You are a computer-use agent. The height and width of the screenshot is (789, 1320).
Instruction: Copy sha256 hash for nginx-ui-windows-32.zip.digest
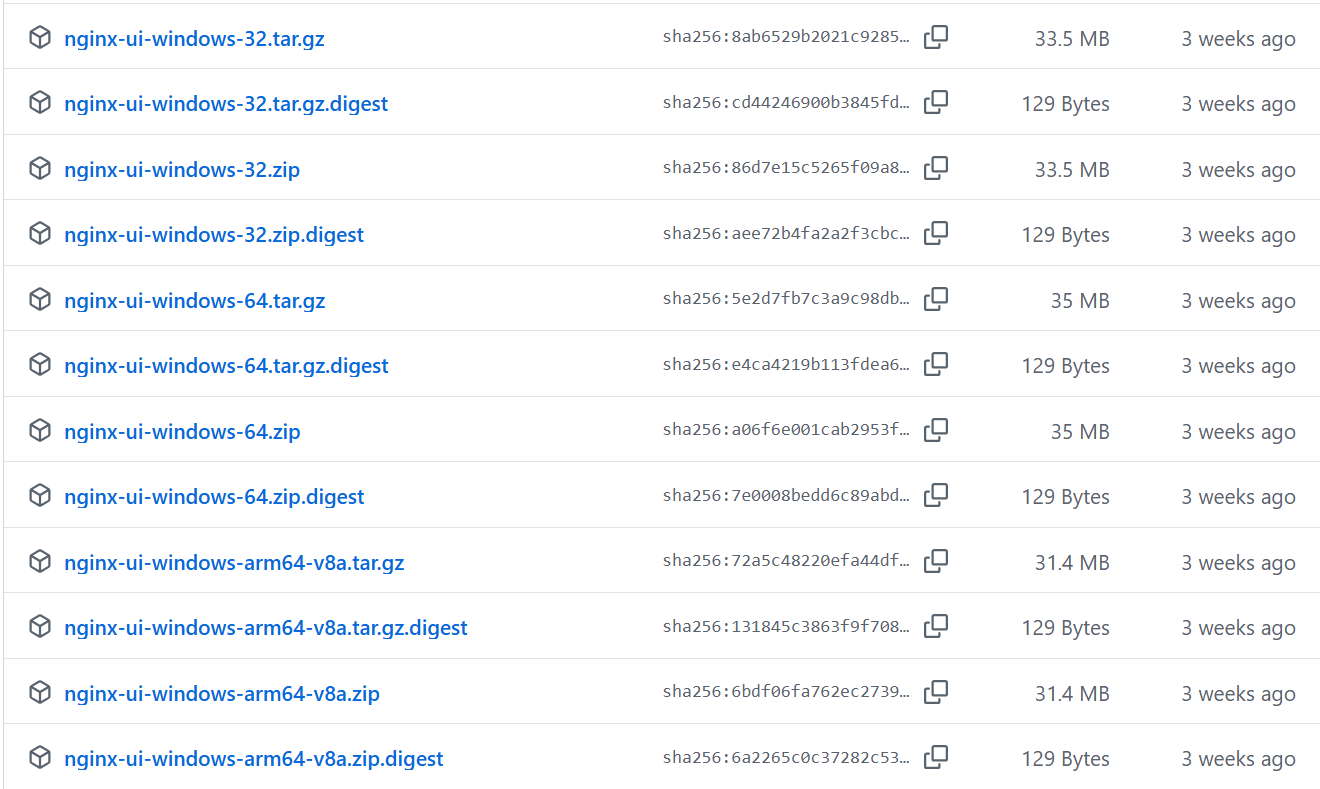[936, 234]
